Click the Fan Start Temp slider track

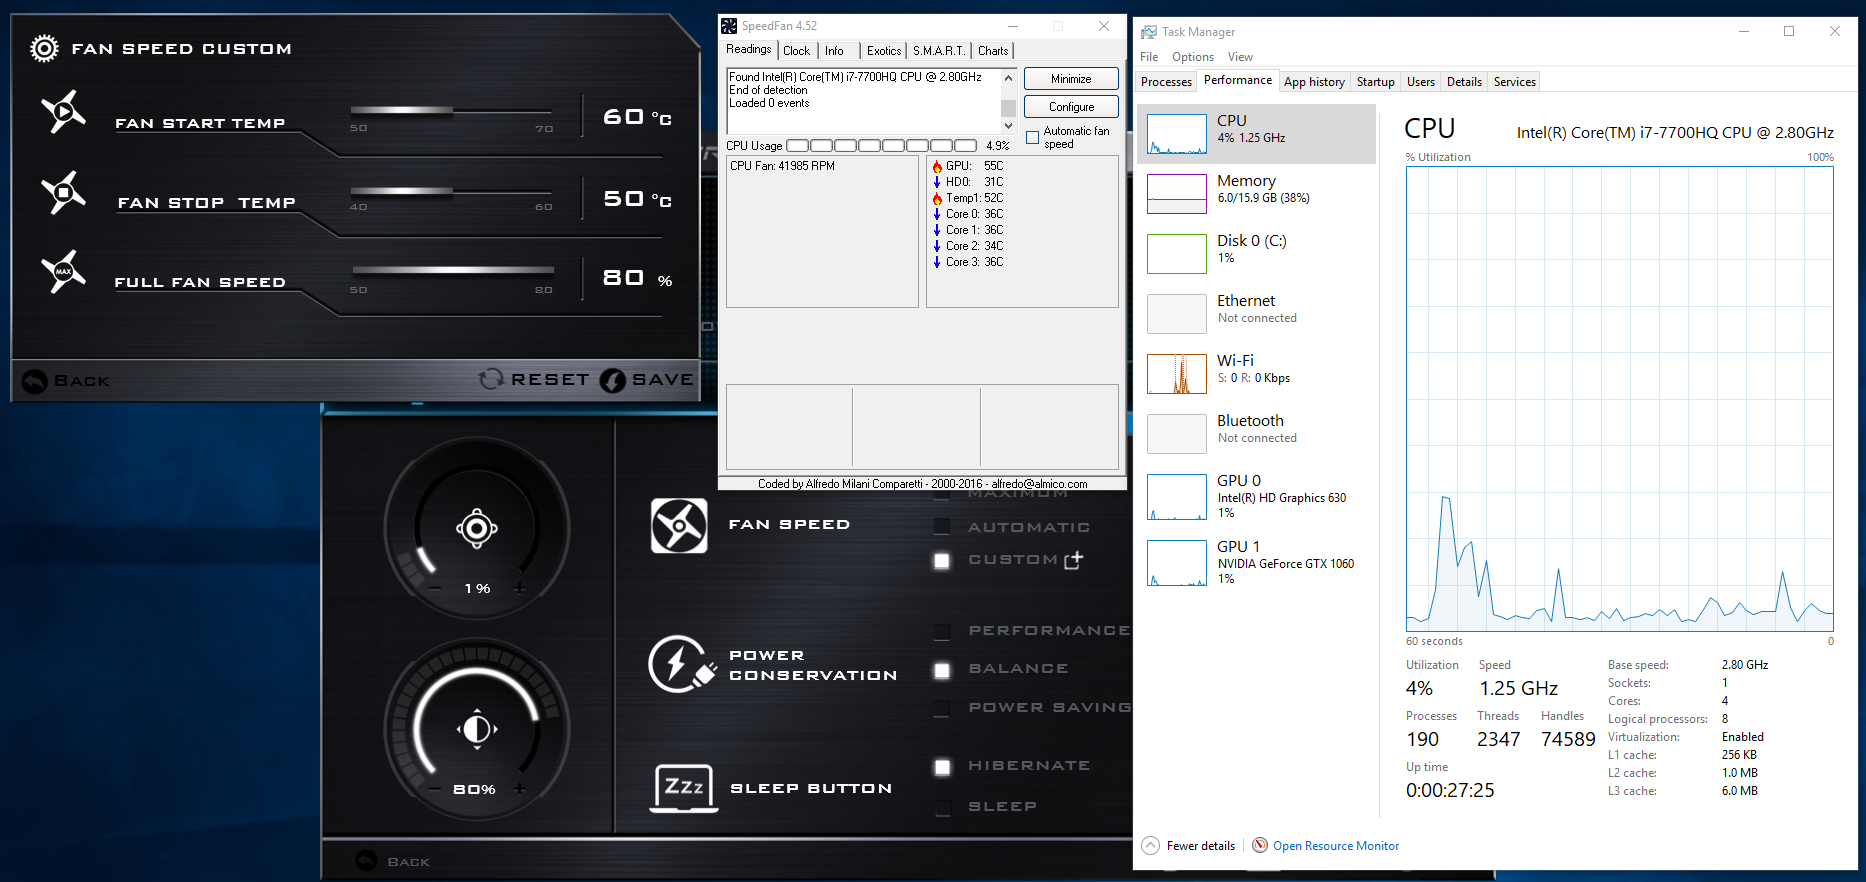pyautogui.click(x=451, y=110)
